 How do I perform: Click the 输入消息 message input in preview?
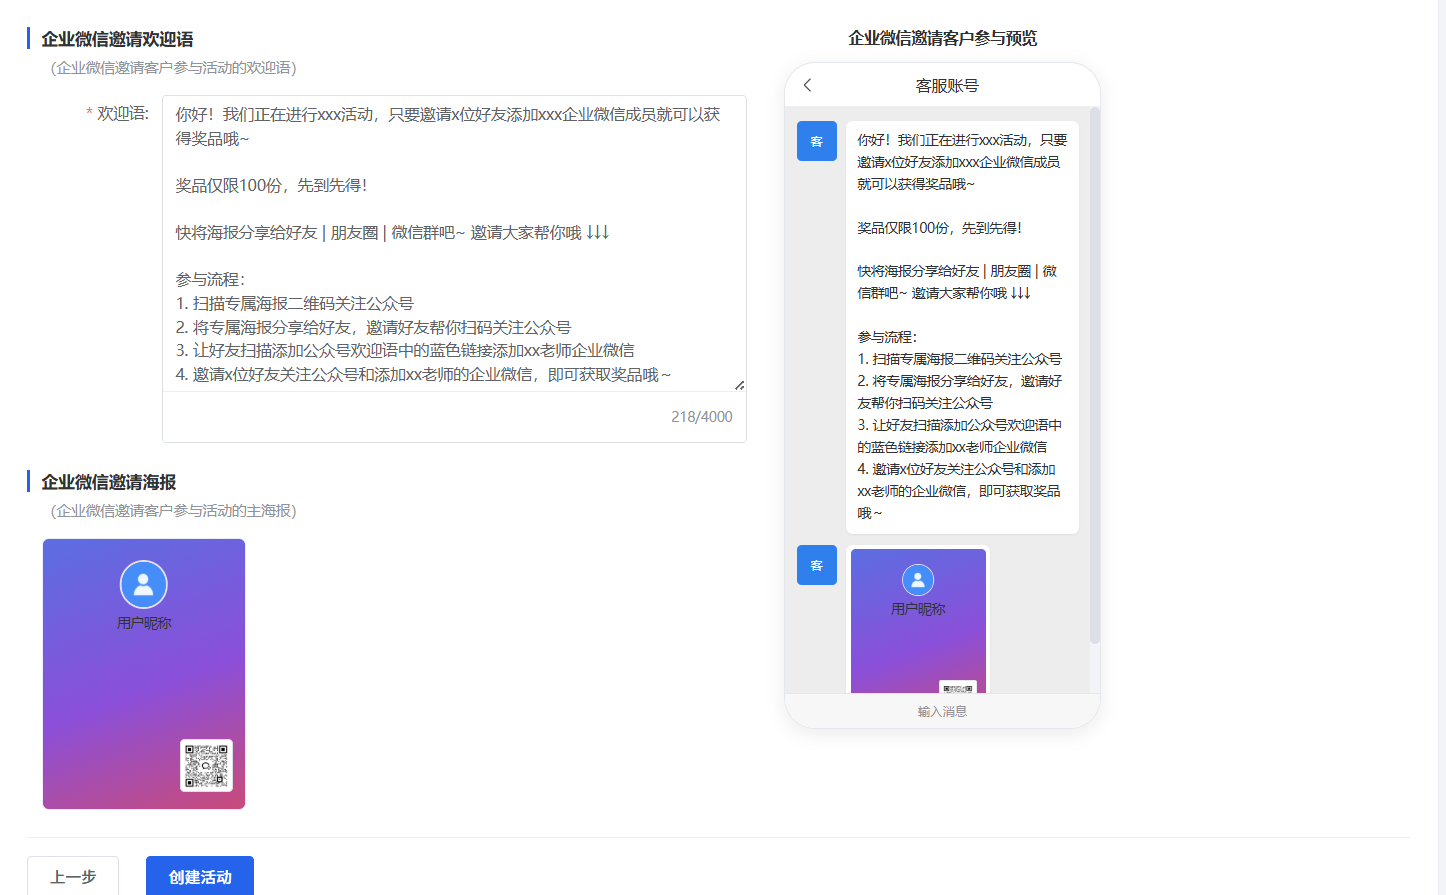click(942, 711)
